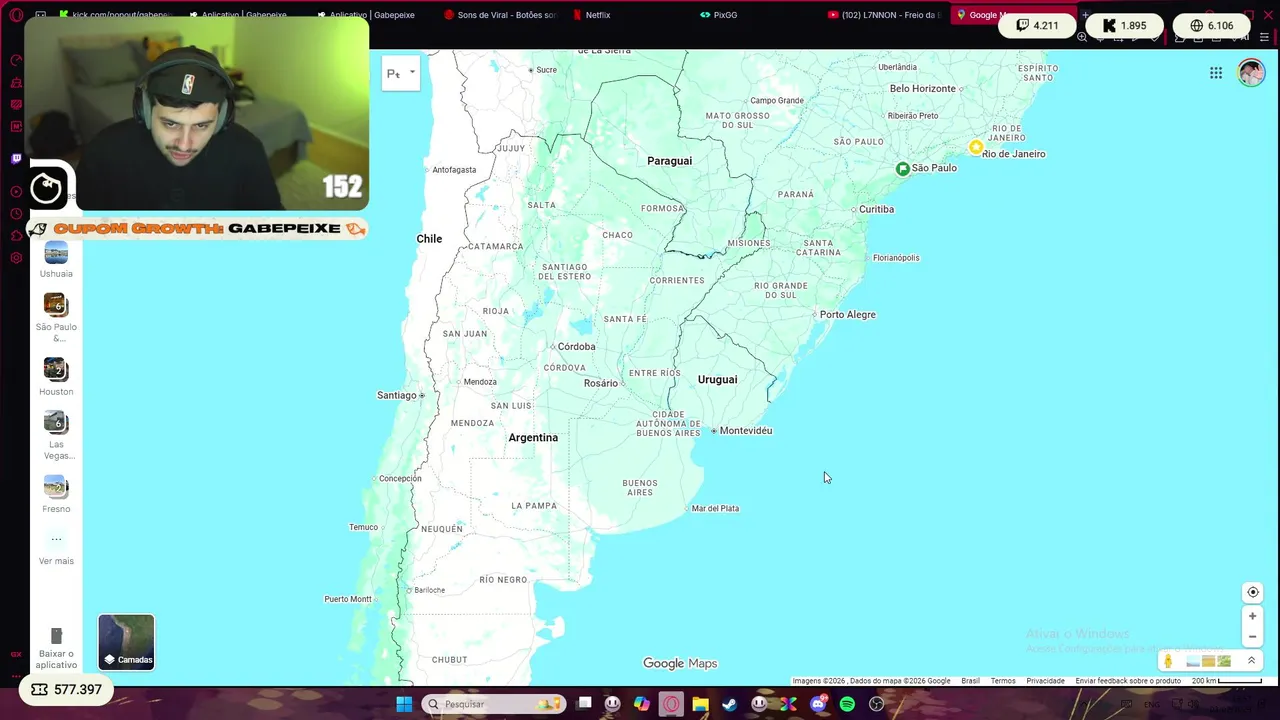Open the Google apps grid icon
The width and height of the screenshot is (1280, 720).
click(x=1216, y=73)
